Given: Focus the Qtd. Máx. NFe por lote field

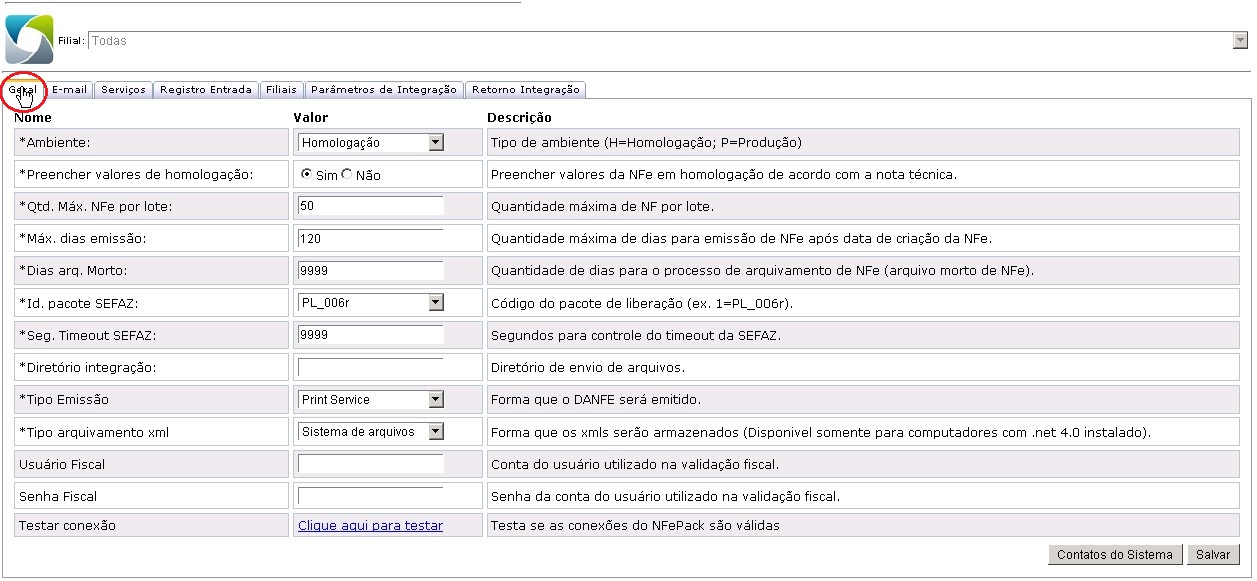Looking at the screenshot, I should click(x=370, y=206).
